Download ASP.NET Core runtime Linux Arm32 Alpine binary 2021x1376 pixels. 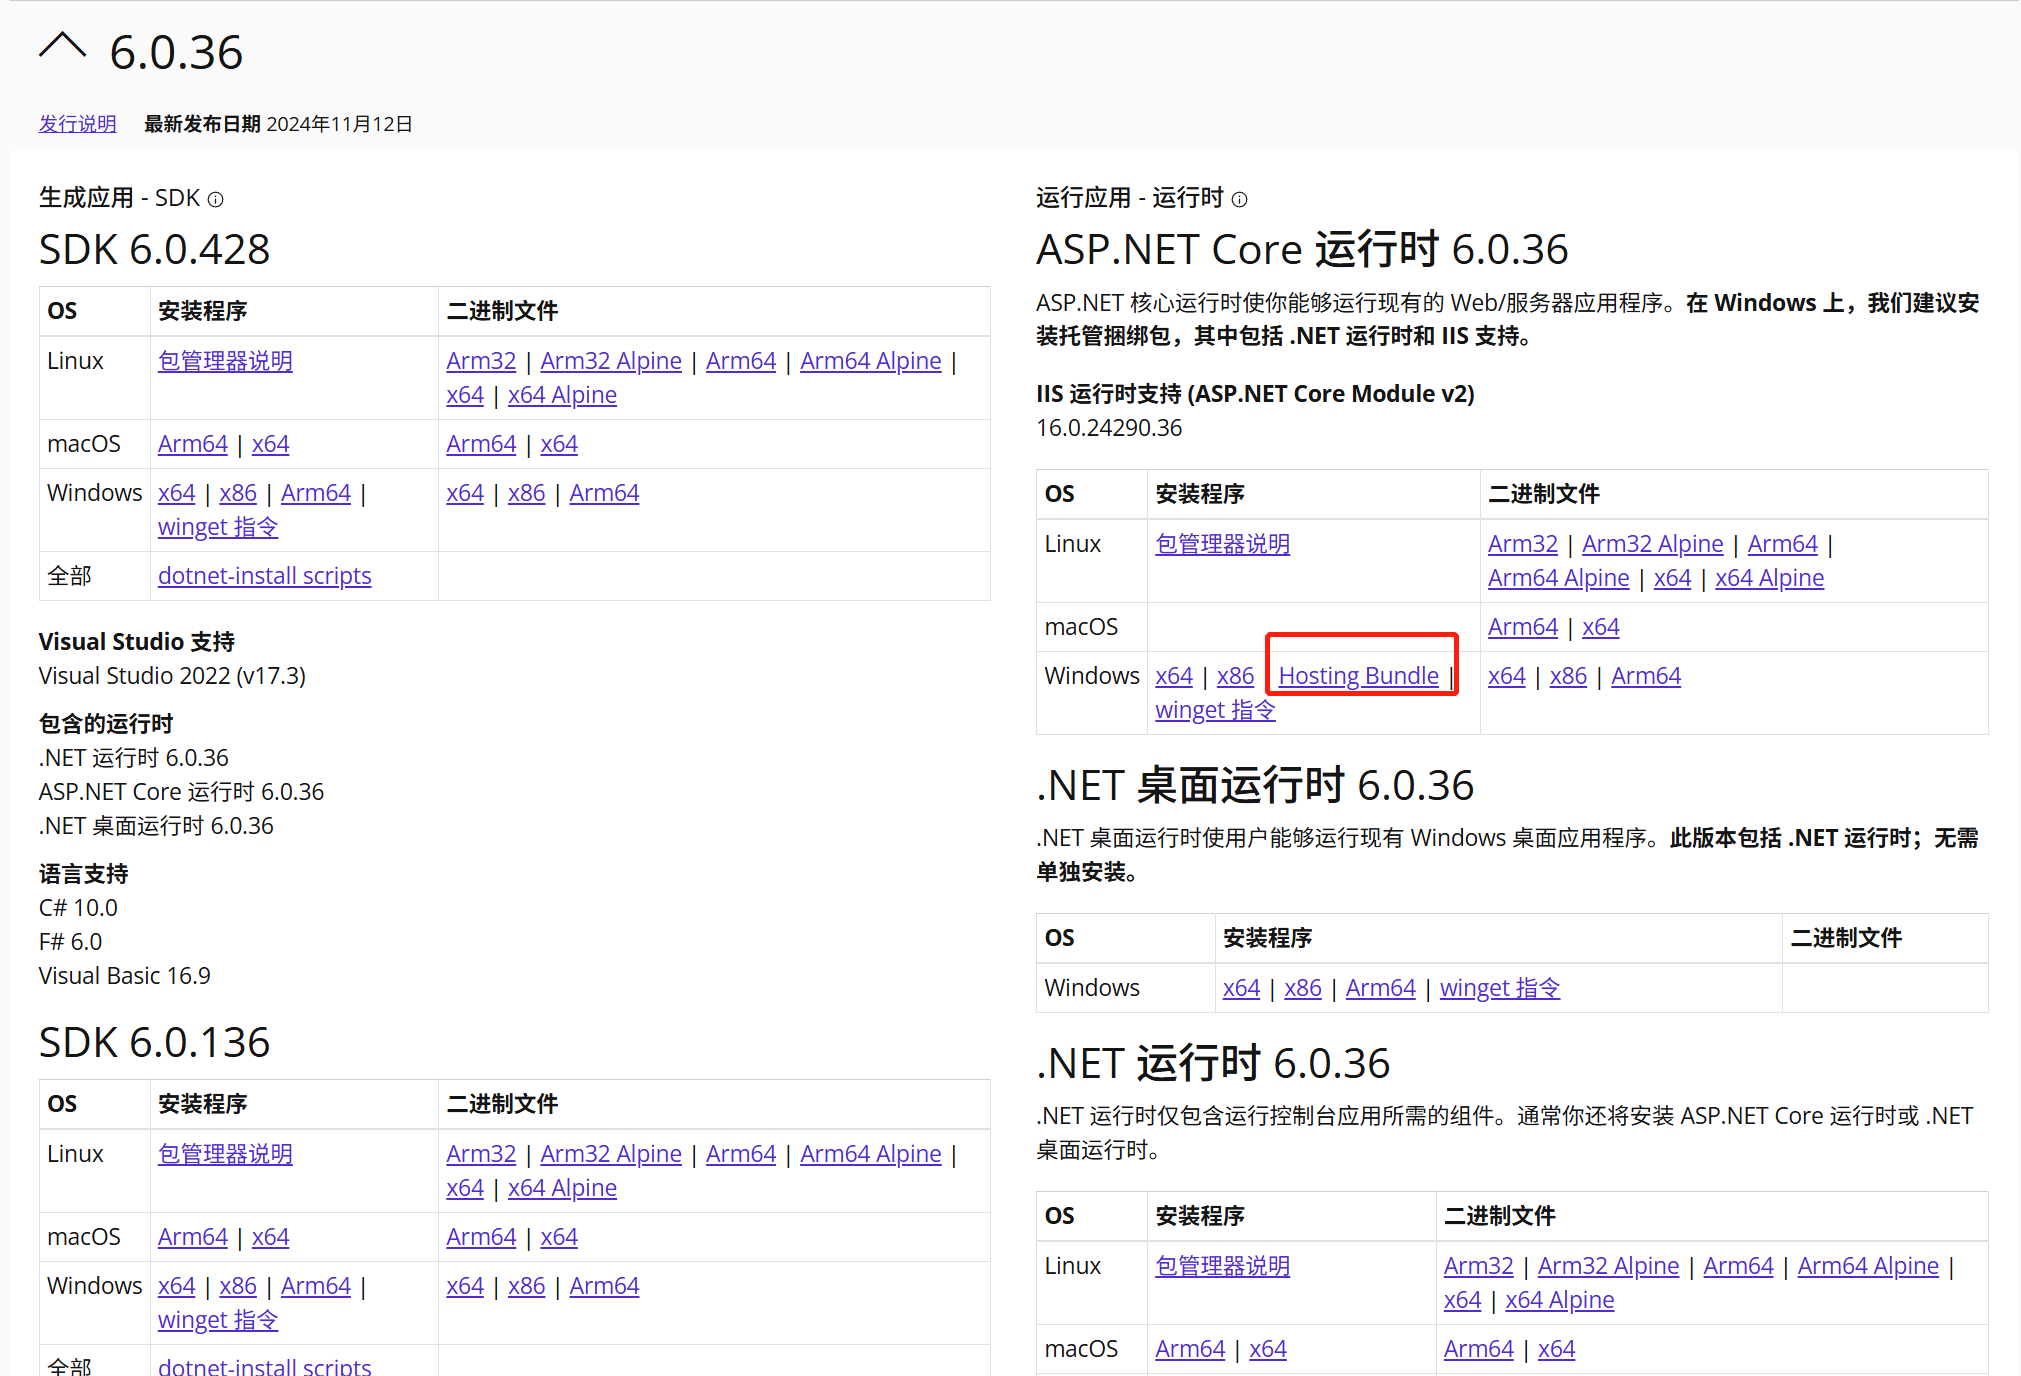point(1652,544)
